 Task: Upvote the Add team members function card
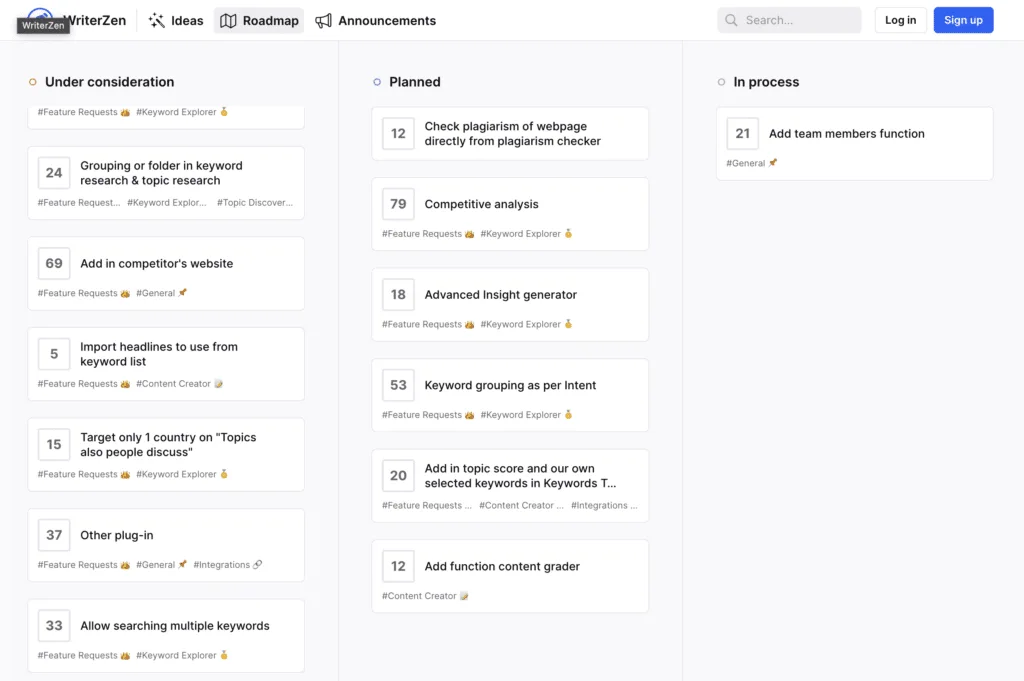point(742,133)
